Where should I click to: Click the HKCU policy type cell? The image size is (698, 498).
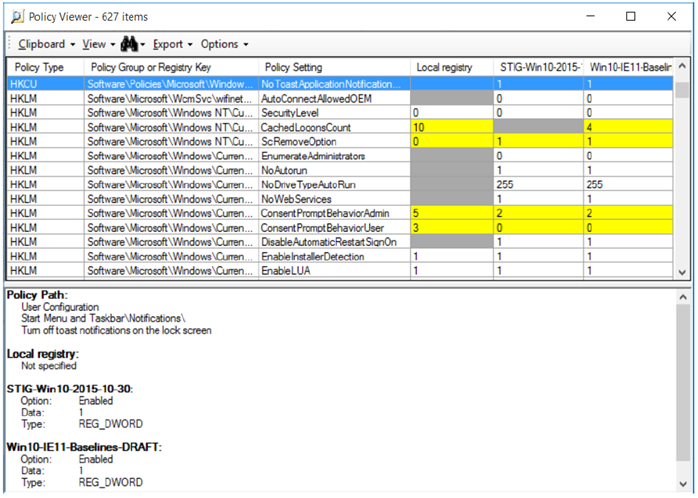(x=45, y=84)
